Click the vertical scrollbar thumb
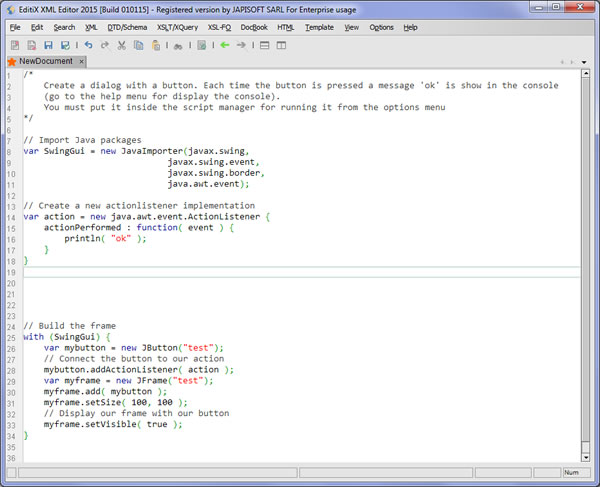600x487 pixels. pyautogui.click(x=585, y=260)
